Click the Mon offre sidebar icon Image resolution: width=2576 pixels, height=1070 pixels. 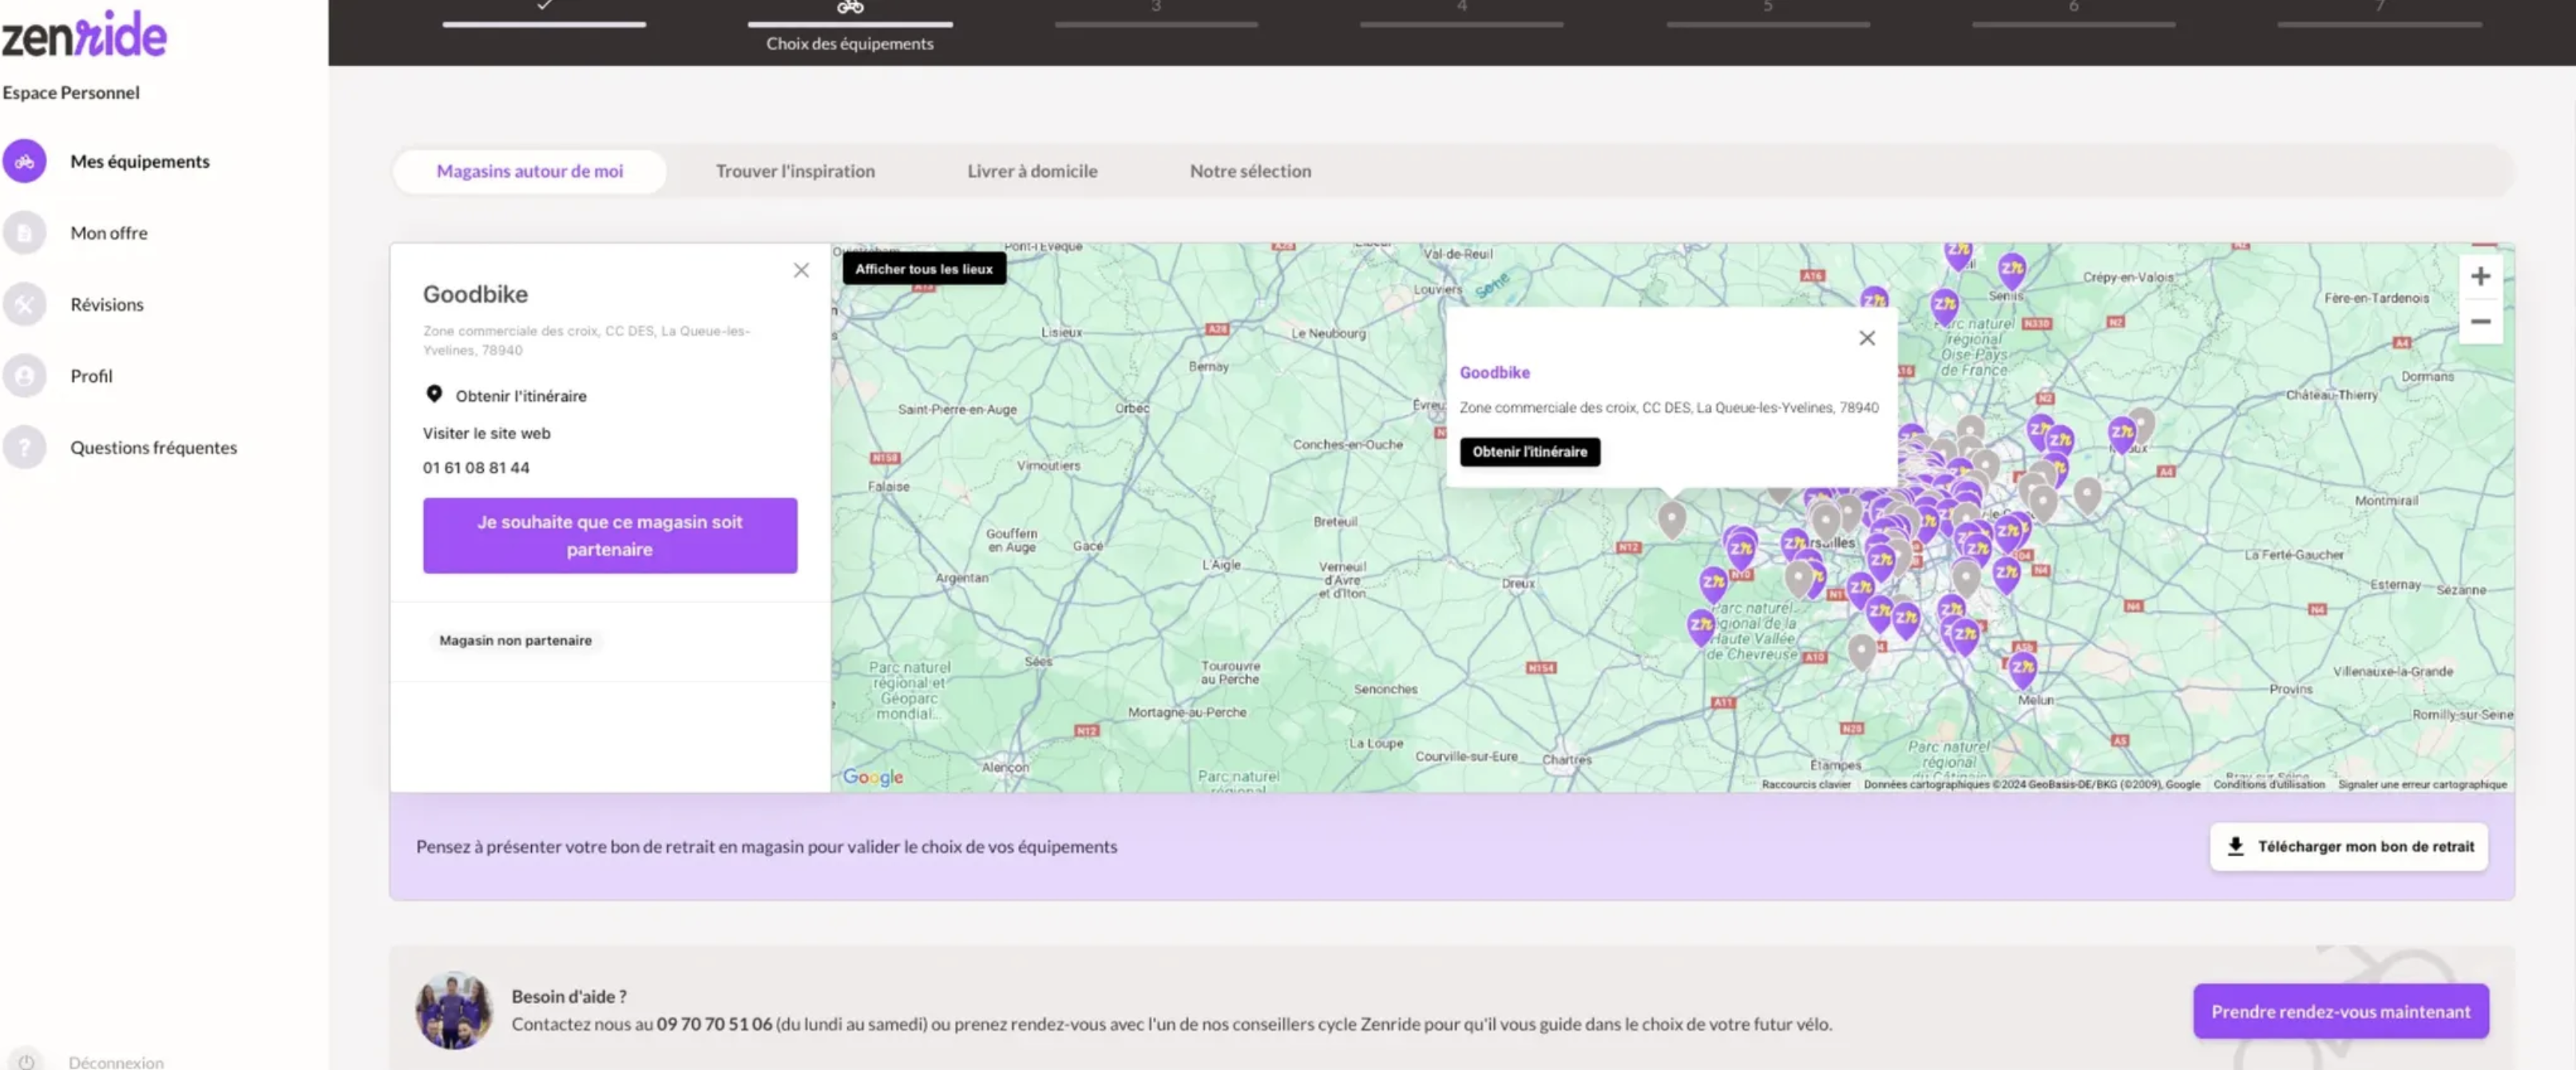[x=24, y=233]
